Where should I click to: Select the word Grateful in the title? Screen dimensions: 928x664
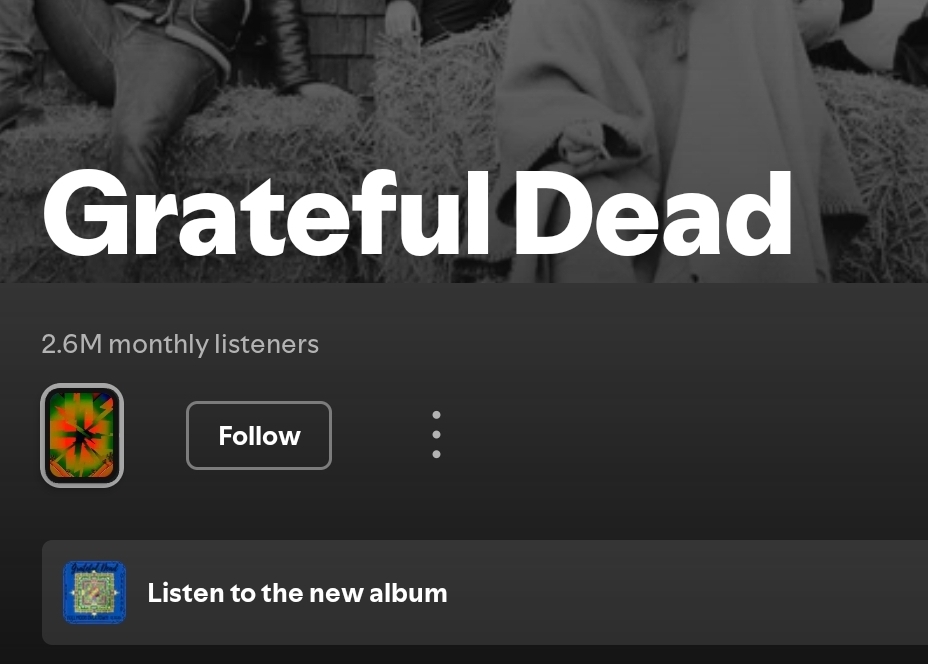(x=266, y=214)
